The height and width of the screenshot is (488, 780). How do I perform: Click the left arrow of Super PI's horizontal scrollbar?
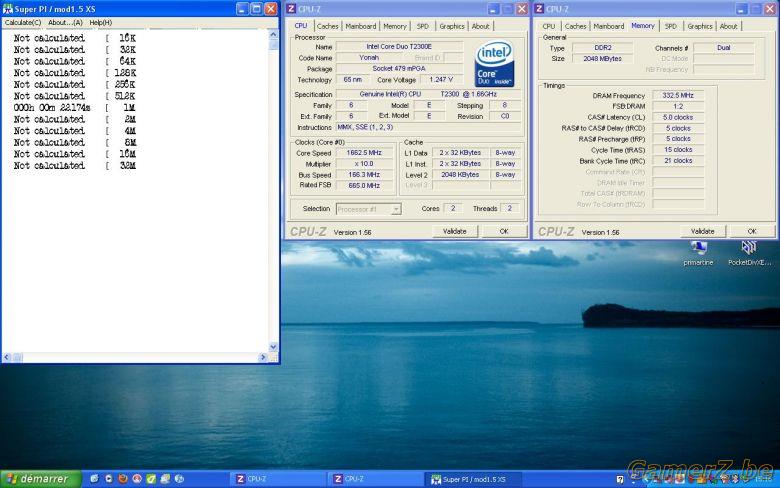6,357
